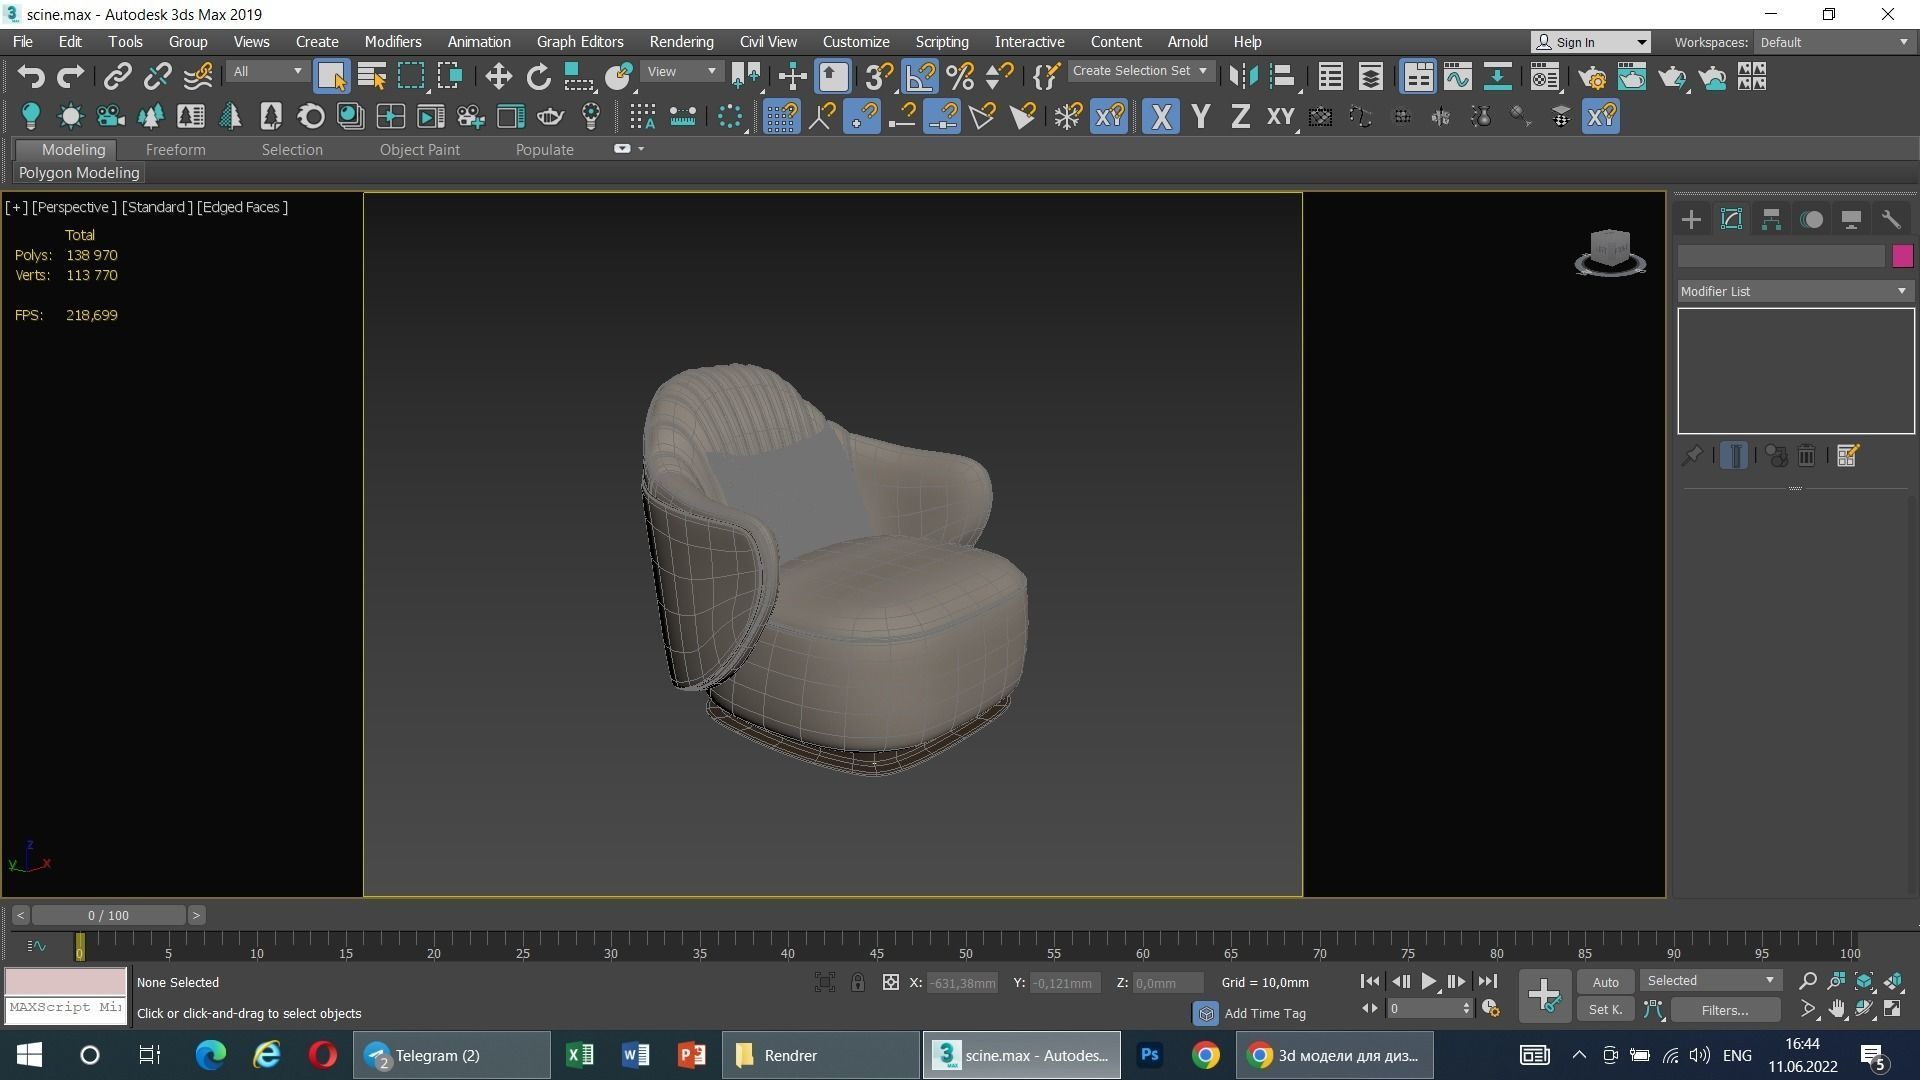Click the Key Filters button
This screenshot has height=1080, width=1920.
coord(1725,1010)
